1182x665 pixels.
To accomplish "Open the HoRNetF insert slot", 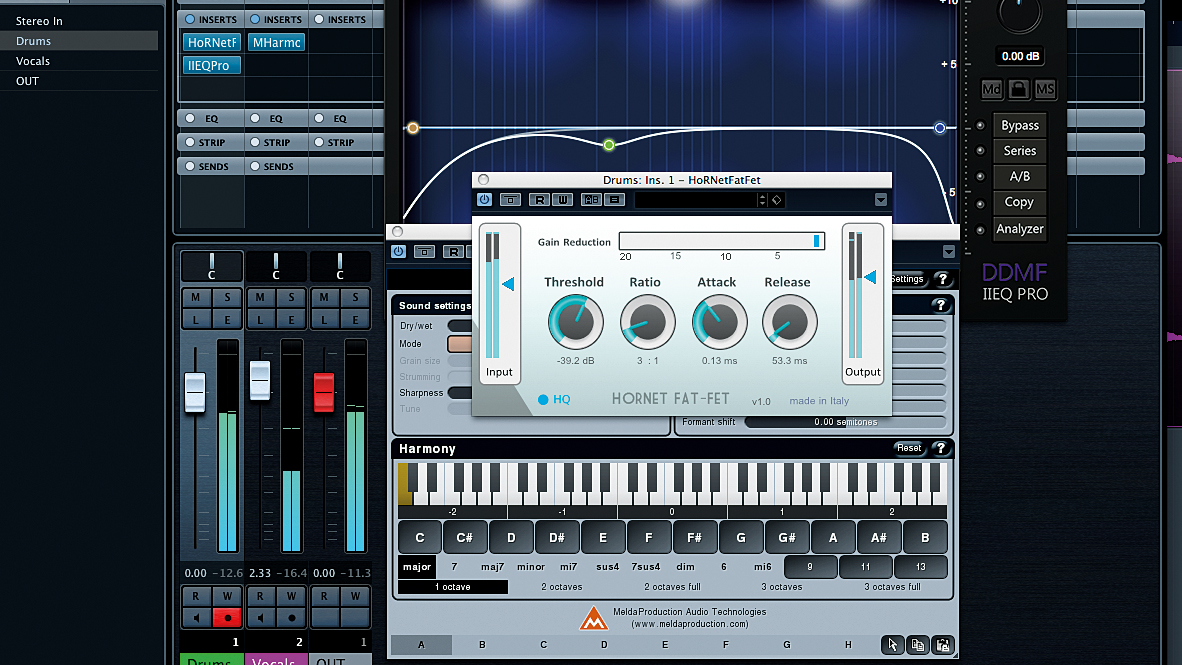I will [212, 42].
